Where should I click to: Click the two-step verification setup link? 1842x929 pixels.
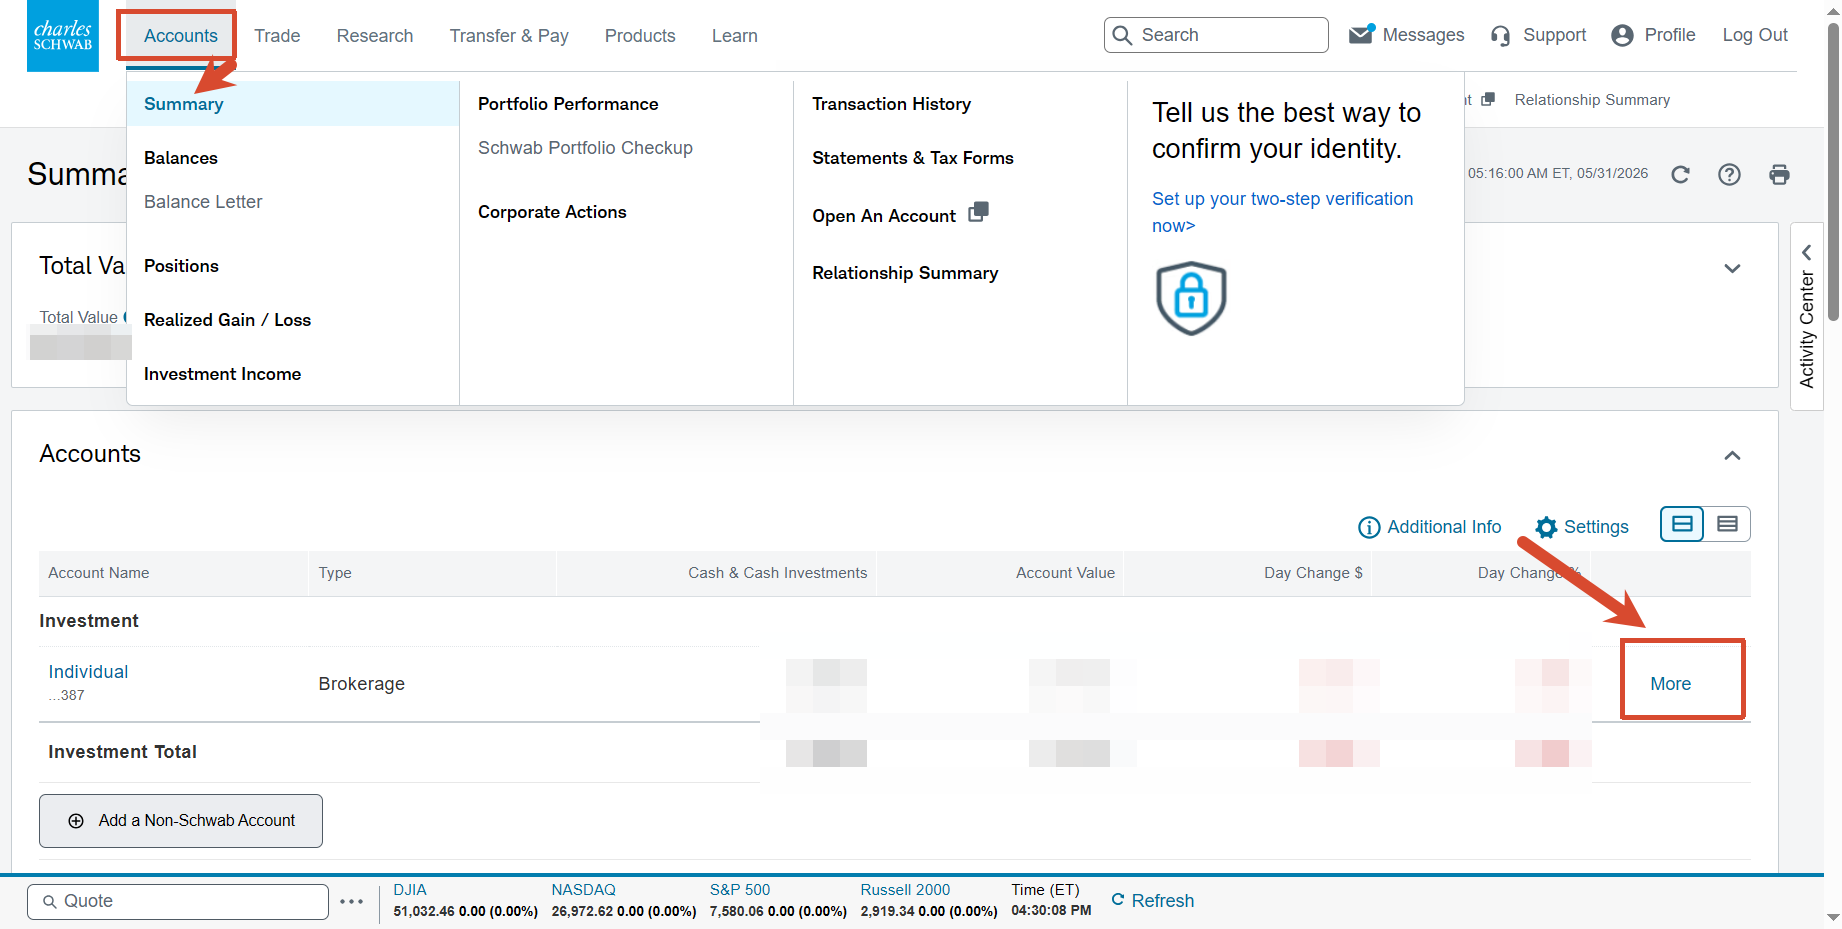[x=1282, y=212]
